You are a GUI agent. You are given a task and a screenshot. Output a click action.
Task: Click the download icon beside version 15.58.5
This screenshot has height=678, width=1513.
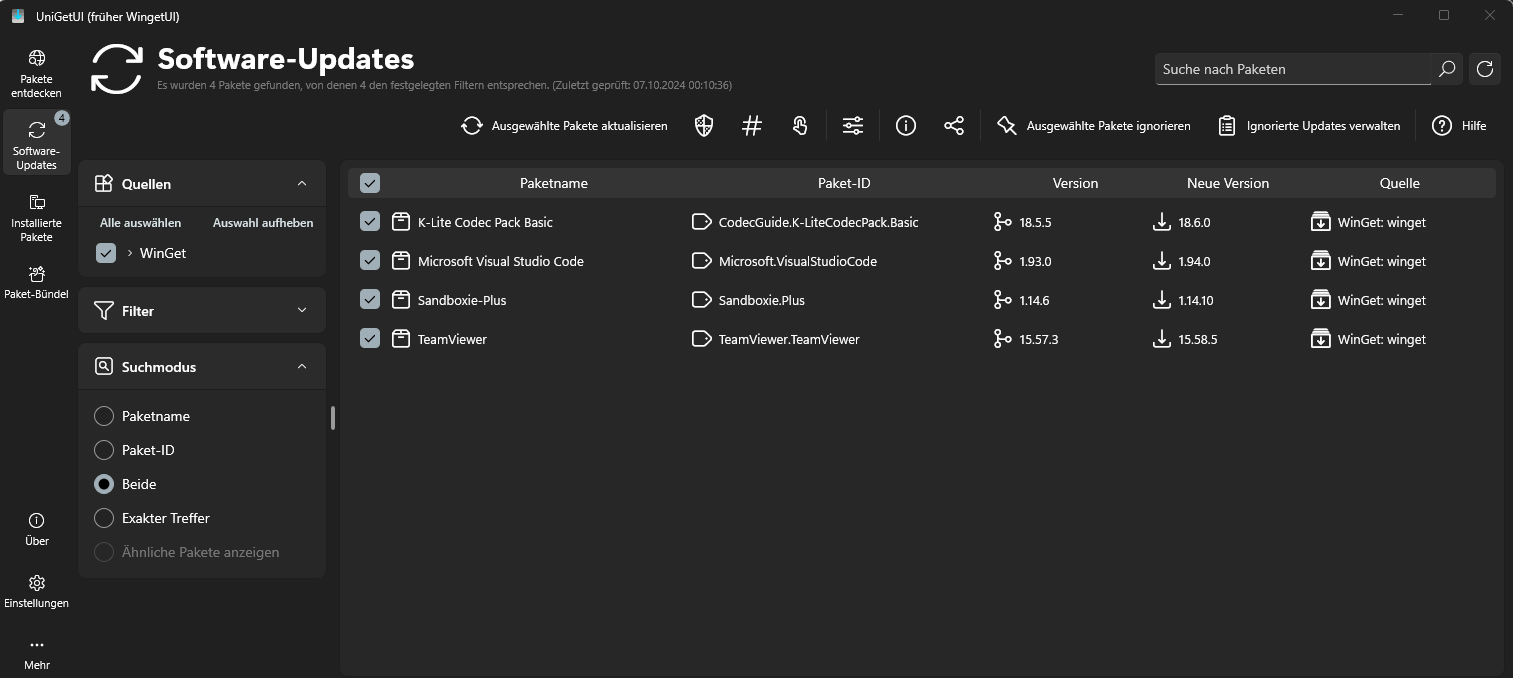pos(1162,339)
